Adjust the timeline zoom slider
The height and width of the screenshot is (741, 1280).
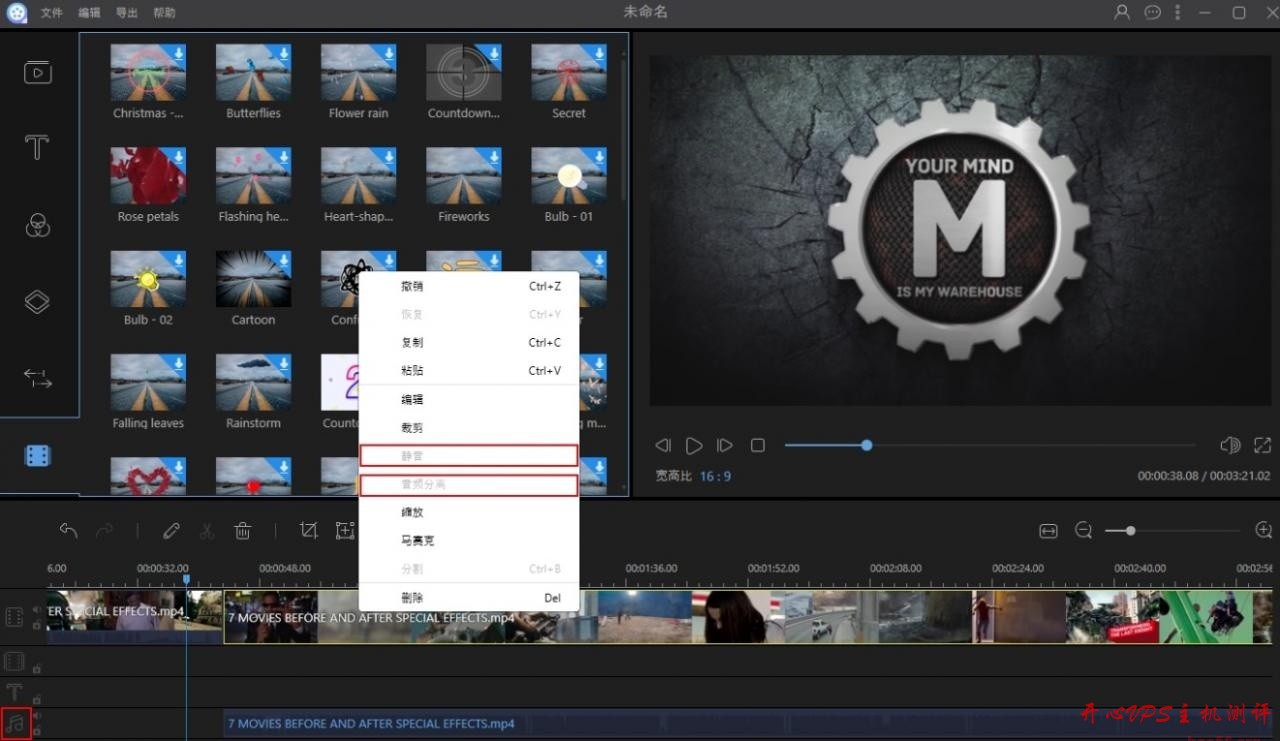click(x=1130, y=531)
